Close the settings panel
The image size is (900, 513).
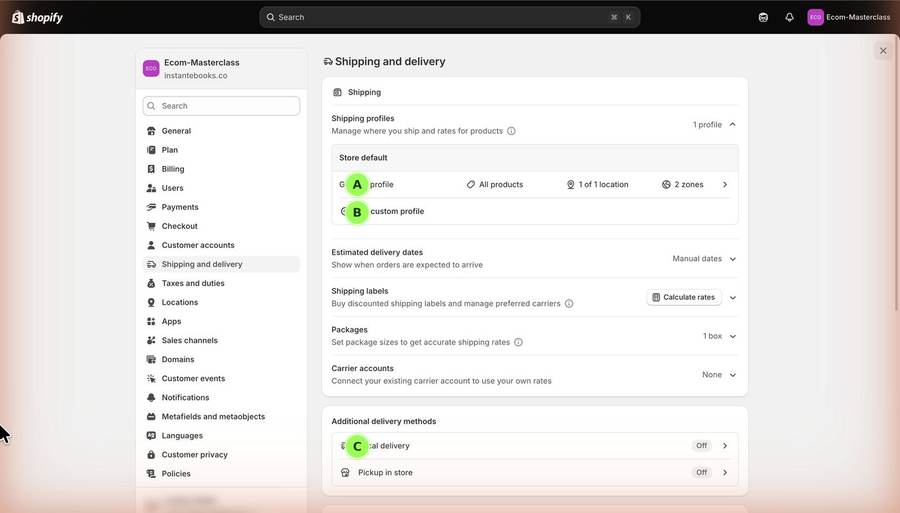tap(883, 50)
